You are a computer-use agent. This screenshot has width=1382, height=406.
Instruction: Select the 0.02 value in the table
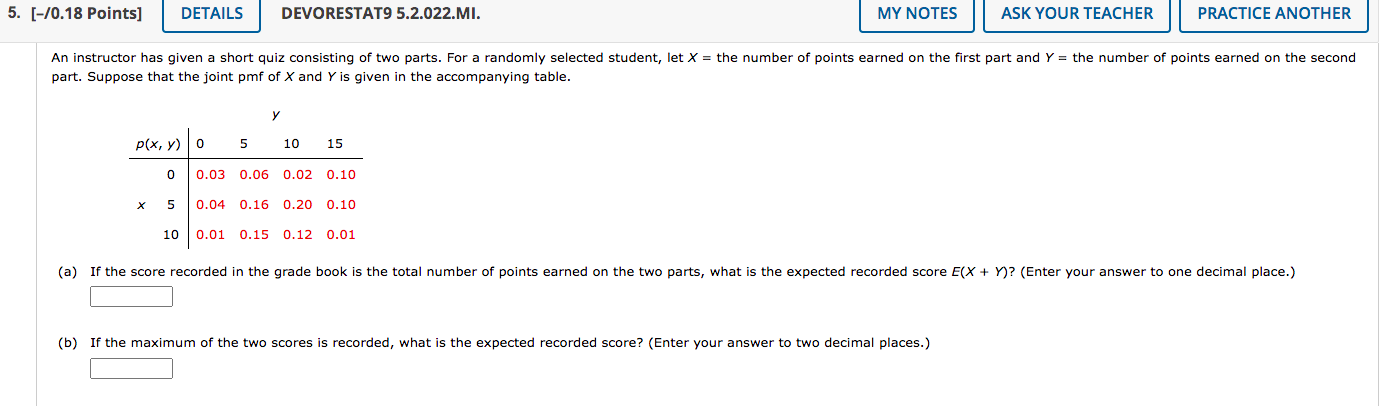coord(297,175)
